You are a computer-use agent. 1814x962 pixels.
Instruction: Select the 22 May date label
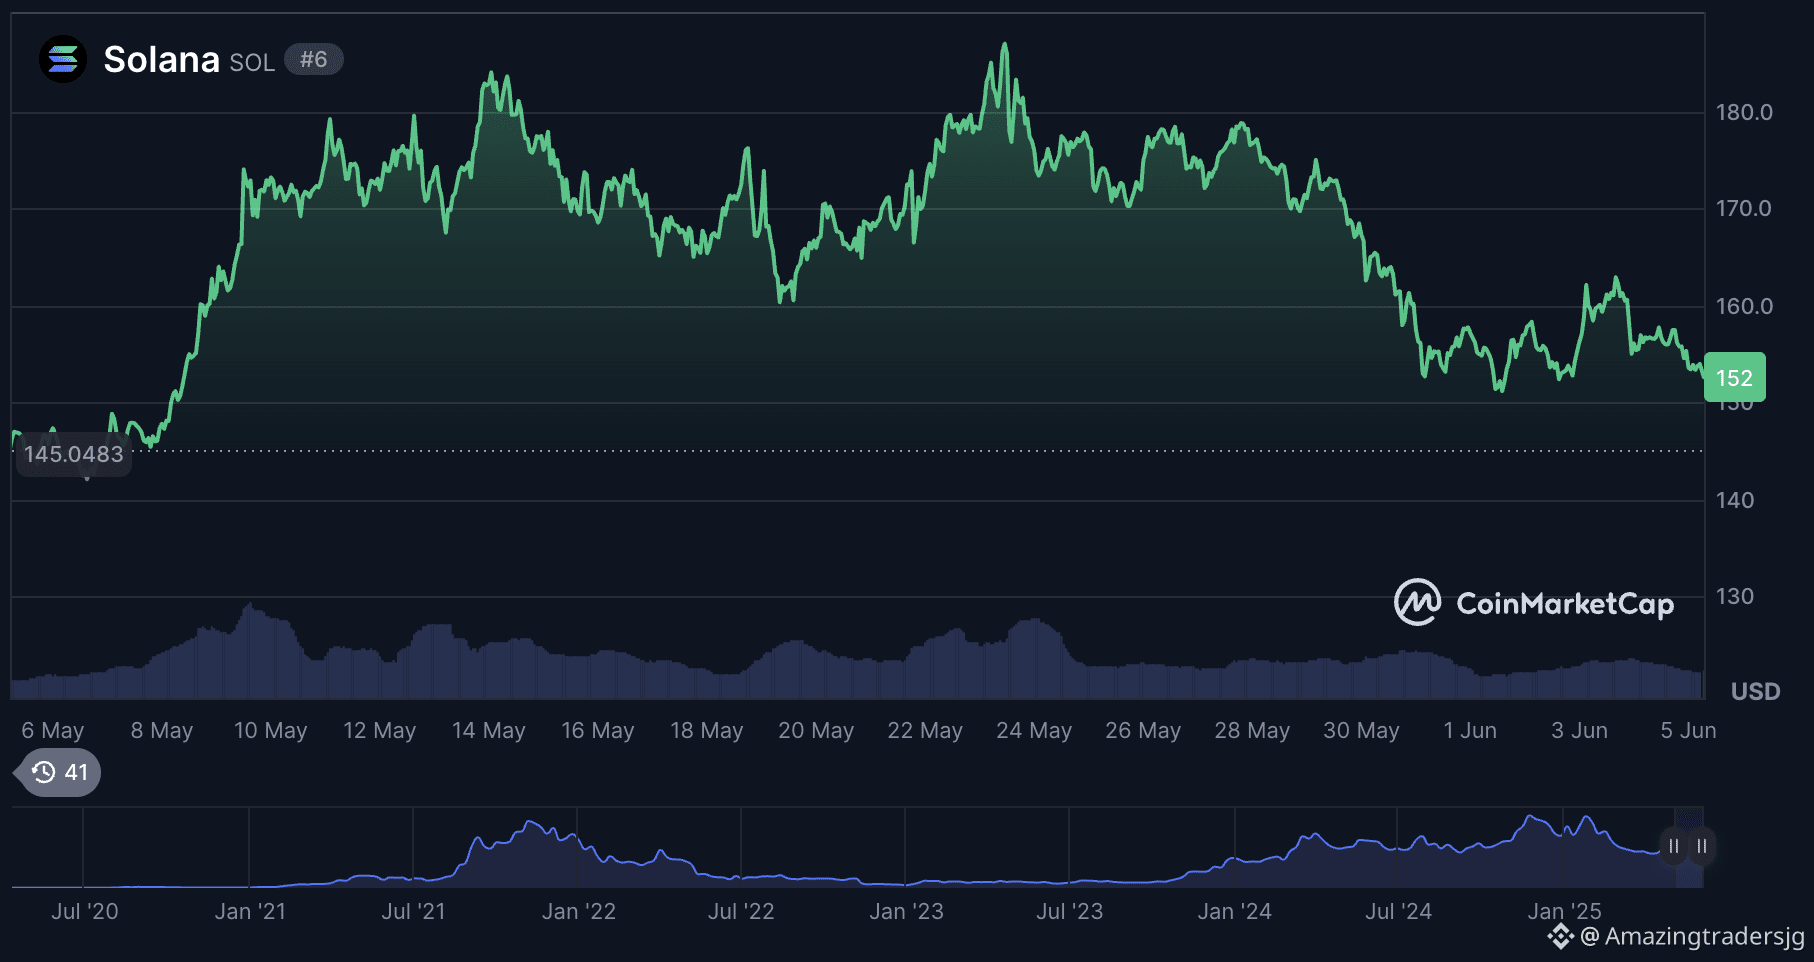[x=925, y=730]
